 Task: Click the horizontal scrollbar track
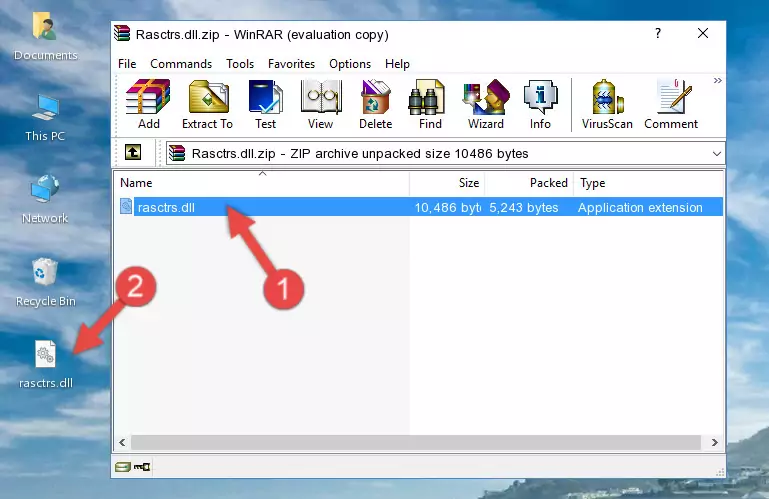pyautogui.click(x=416, y=442)
